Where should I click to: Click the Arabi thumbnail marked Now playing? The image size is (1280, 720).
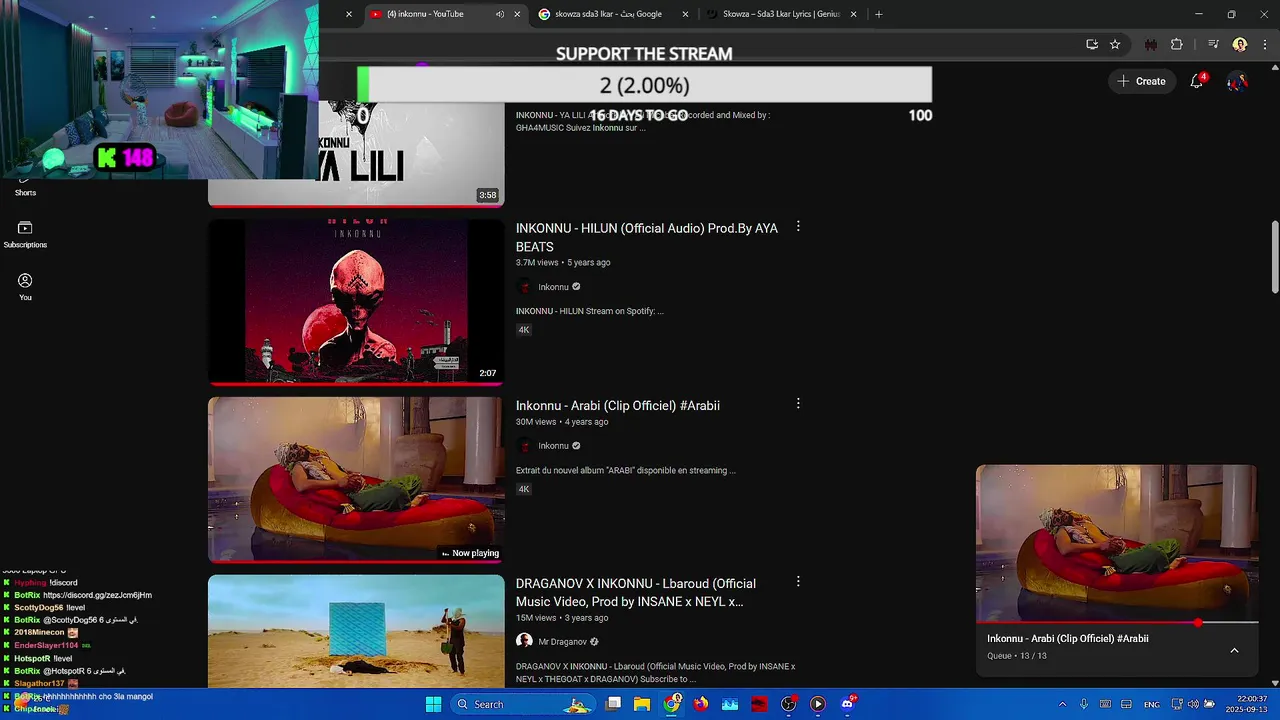click(x=356, y=480)
